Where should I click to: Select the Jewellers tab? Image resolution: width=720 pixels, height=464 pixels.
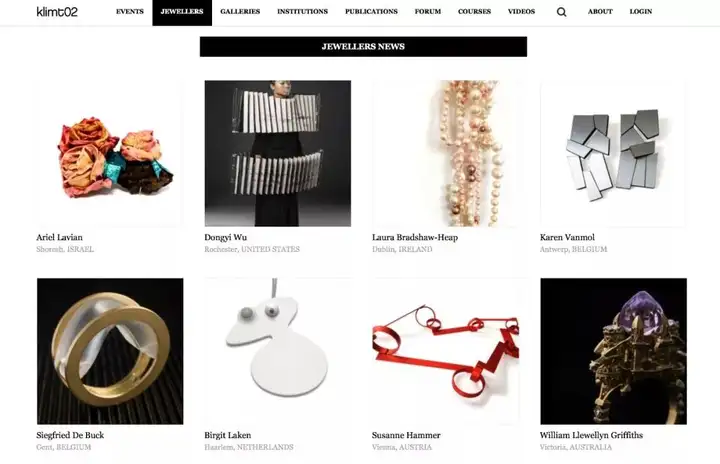click(x=182, y=12)
